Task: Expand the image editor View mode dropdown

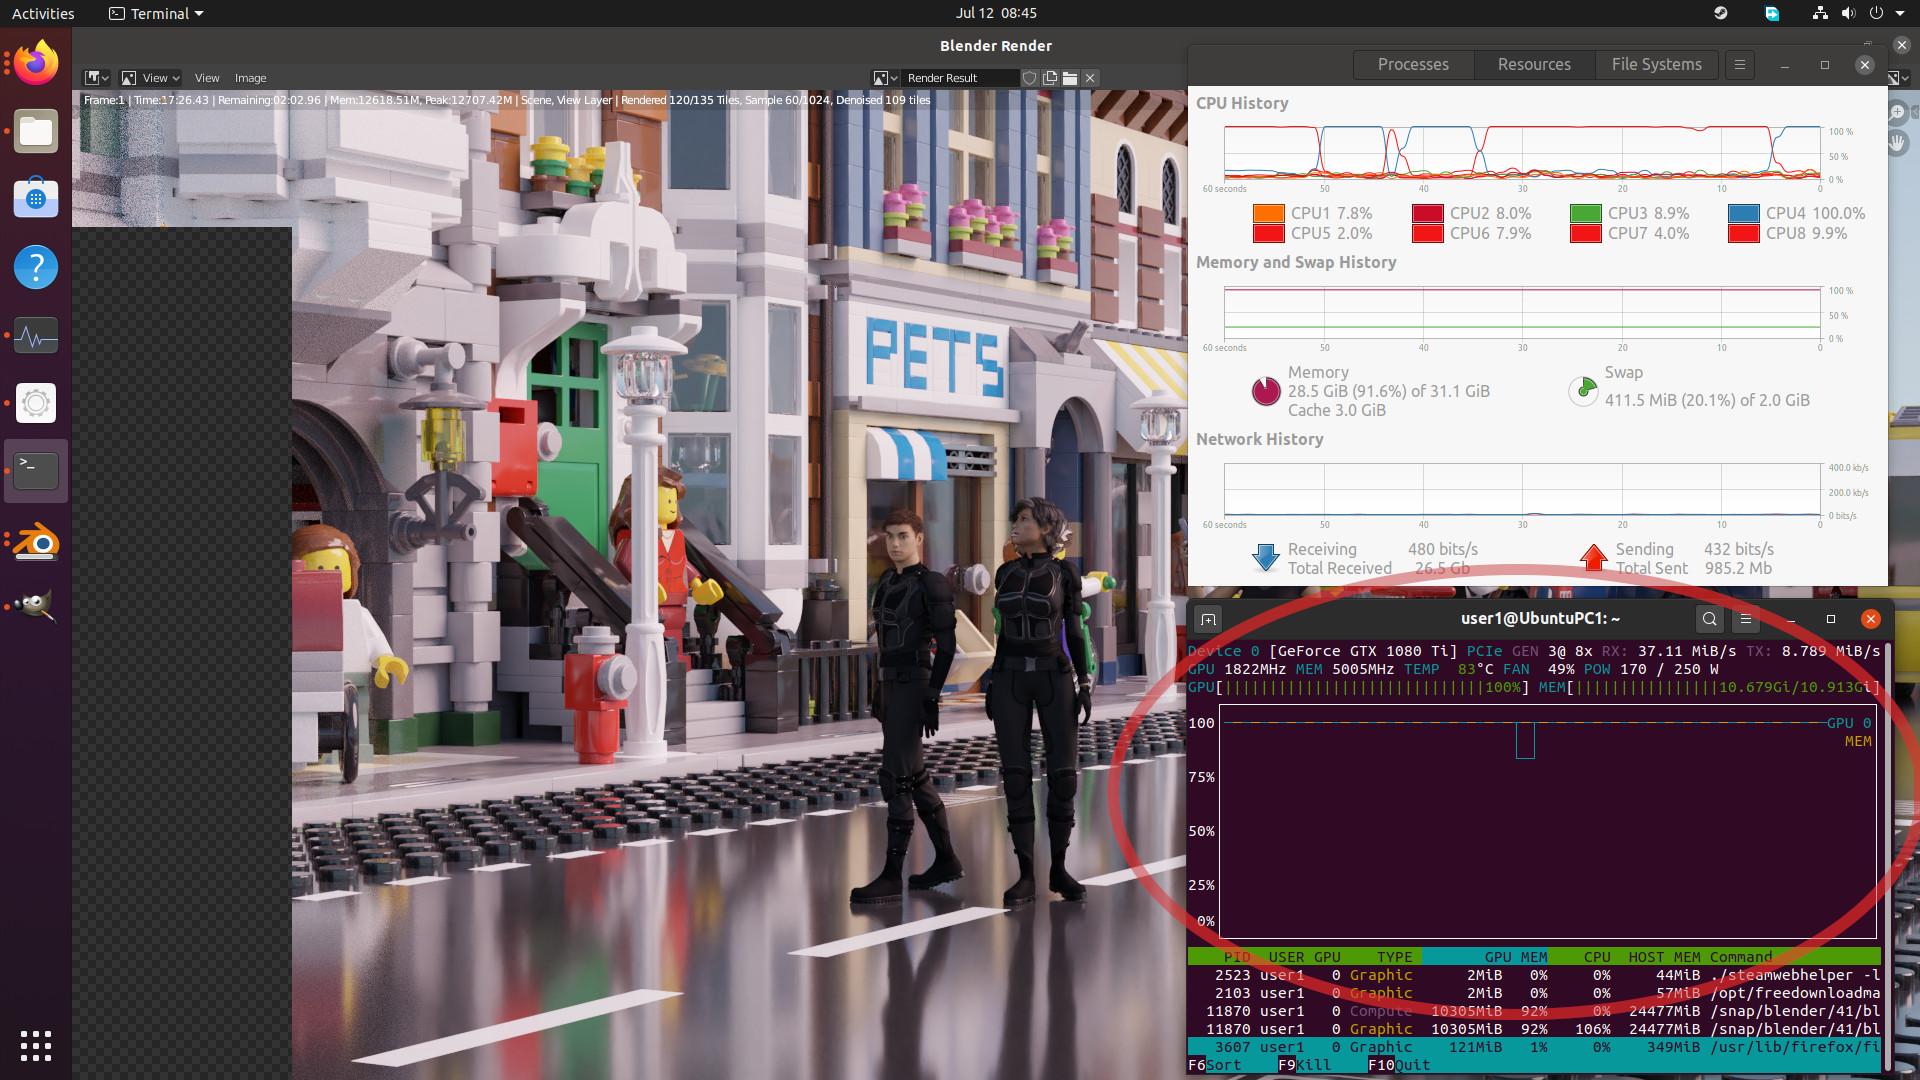Action: (x=150, y=78)
